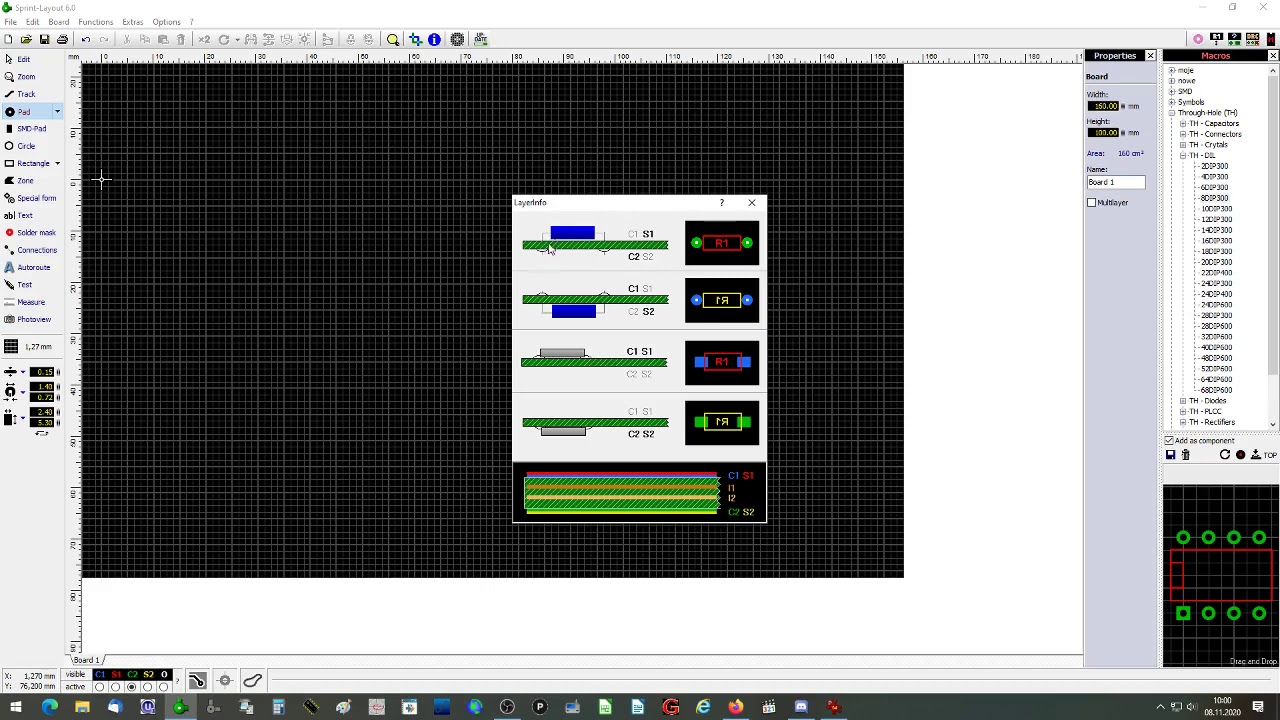Image resolution: width=1280 pixels, height=720 pixels.
Task: Toggle the Multilayer checkbox
Action: coord(1092,203)
